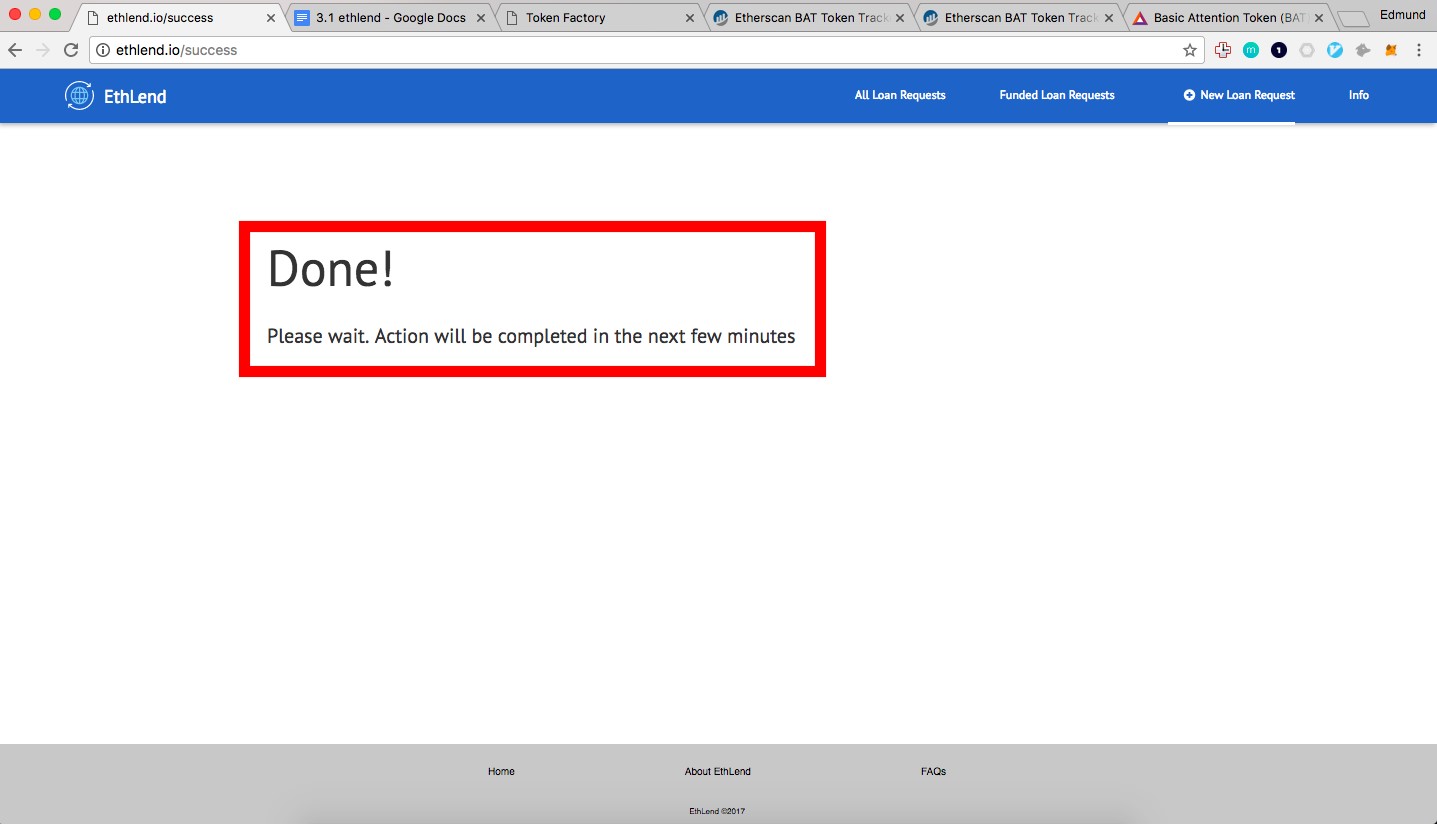Open the FAQs footer link
This screenshot has height=824, width=1437.
point(933,771)
